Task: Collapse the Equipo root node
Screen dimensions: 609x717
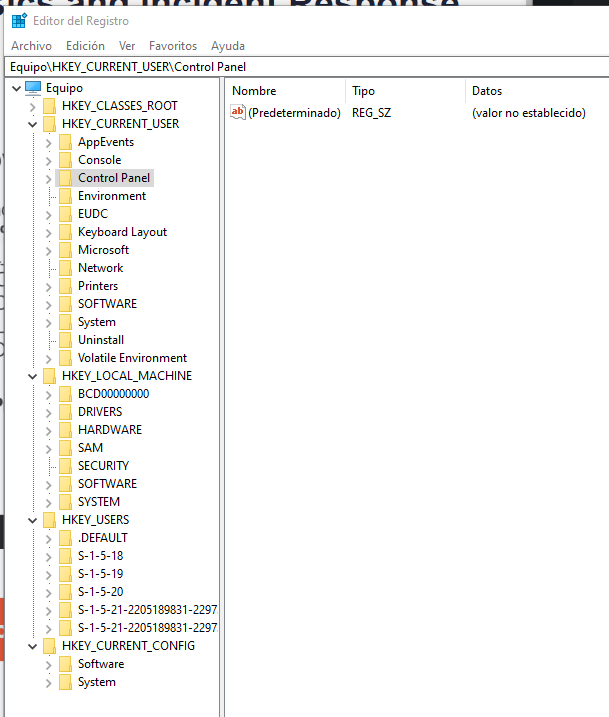Action: pos(16,88)
